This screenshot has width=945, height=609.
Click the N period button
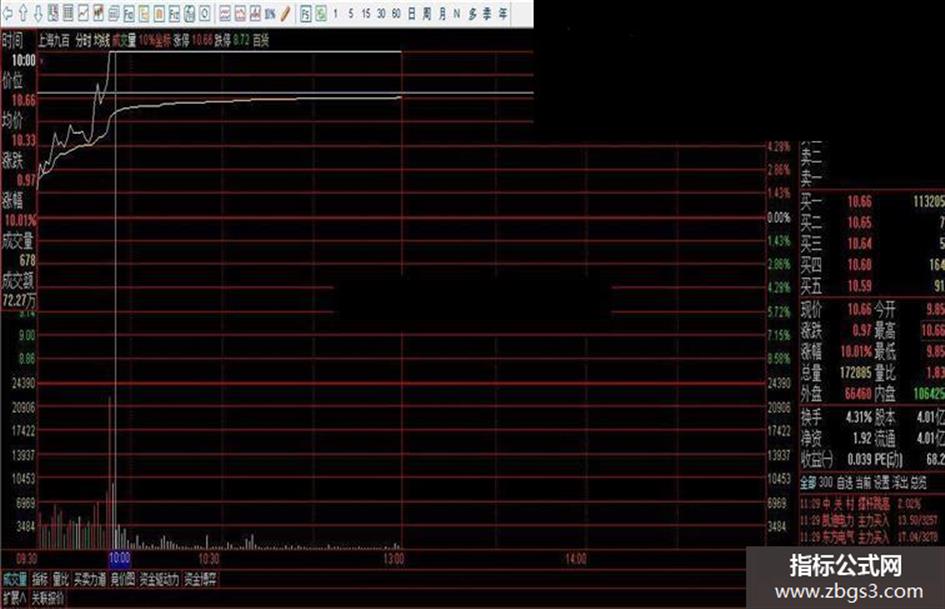click(457, 13)
